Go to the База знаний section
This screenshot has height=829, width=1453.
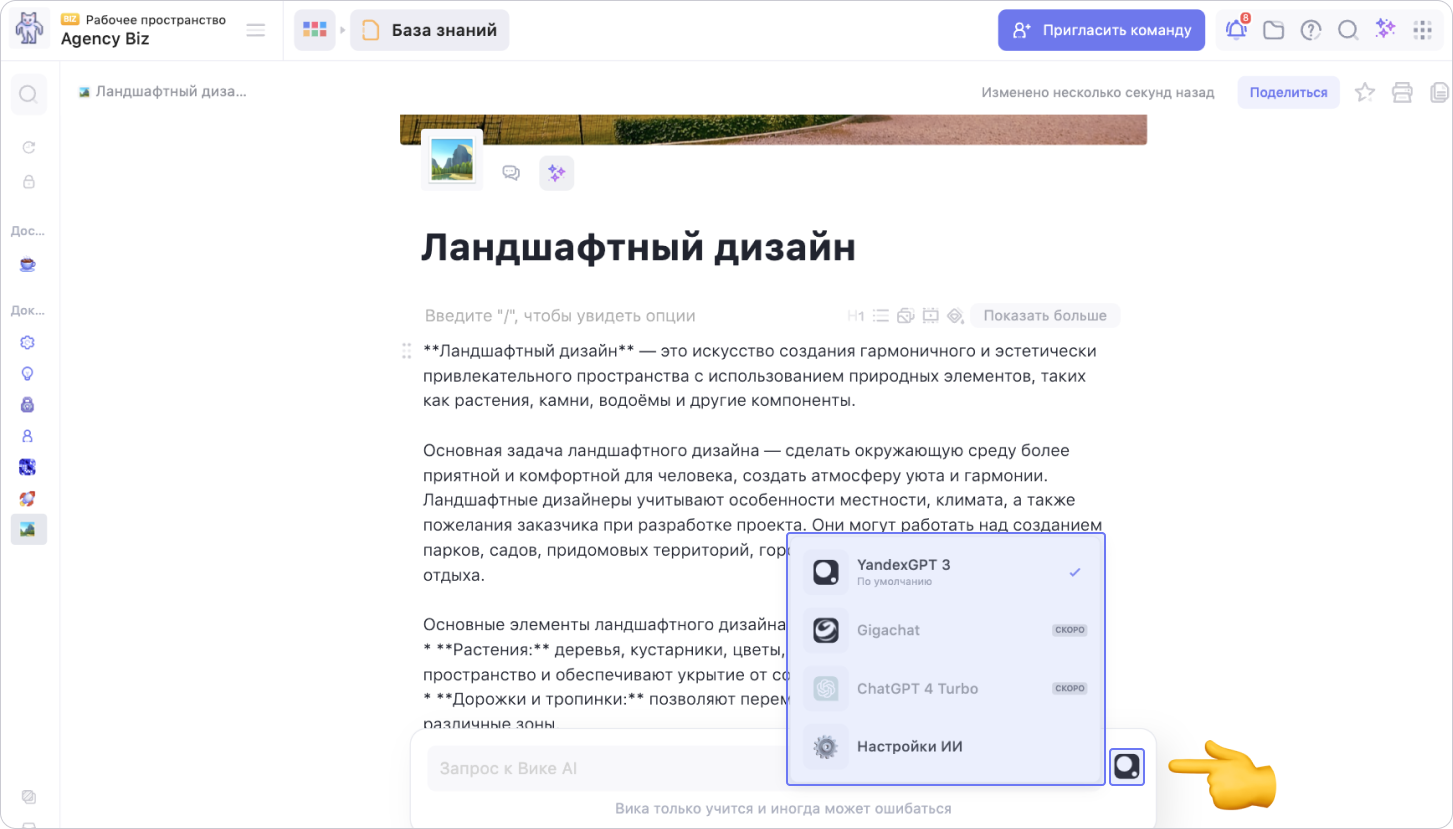click(430, 30)
